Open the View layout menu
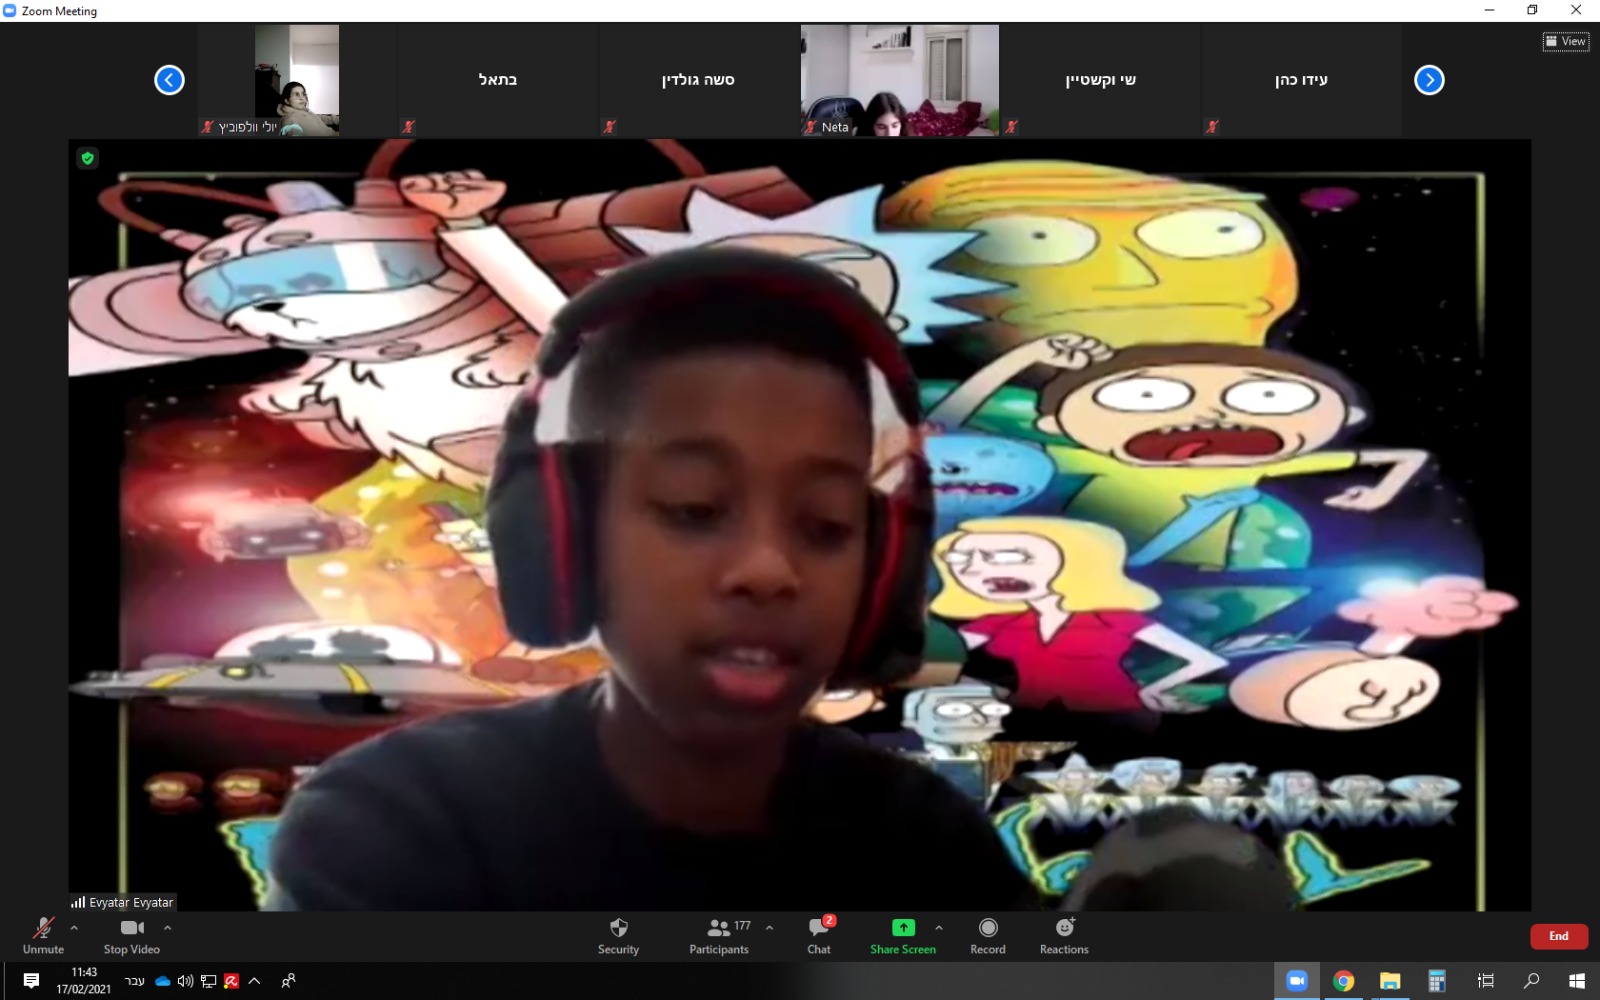The height and width of the screenshot is (1000, 1600). (x=1566, y=41)
